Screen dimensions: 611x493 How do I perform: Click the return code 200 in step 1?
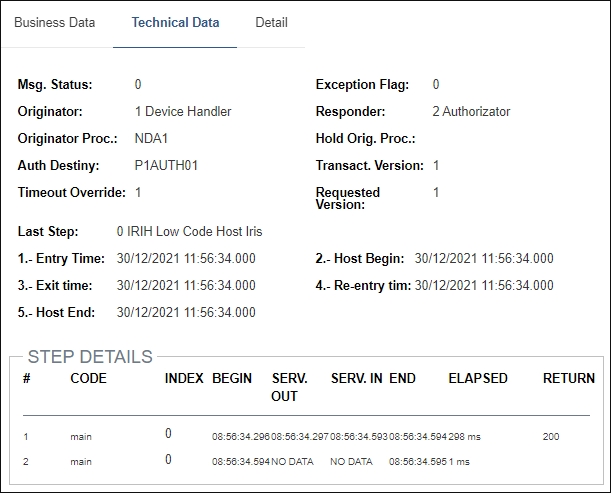(552, 437)
